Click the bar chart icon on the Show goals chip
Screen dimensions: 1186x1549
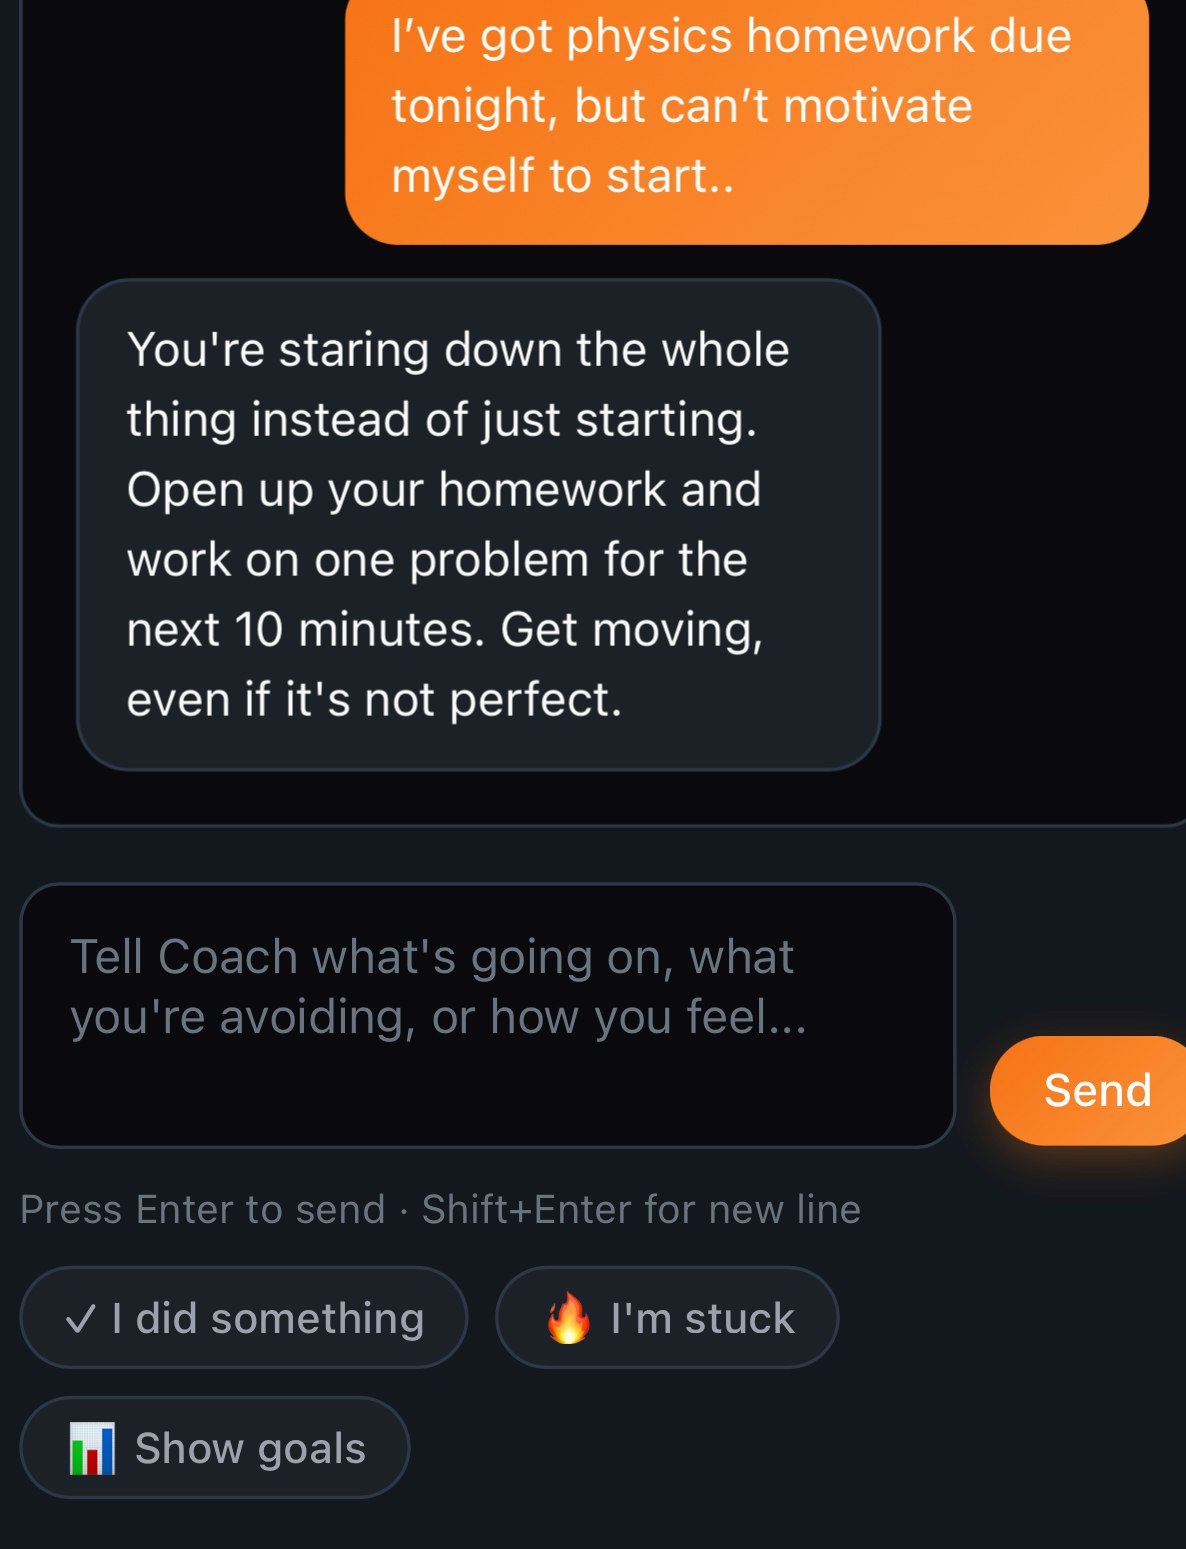94,1446
